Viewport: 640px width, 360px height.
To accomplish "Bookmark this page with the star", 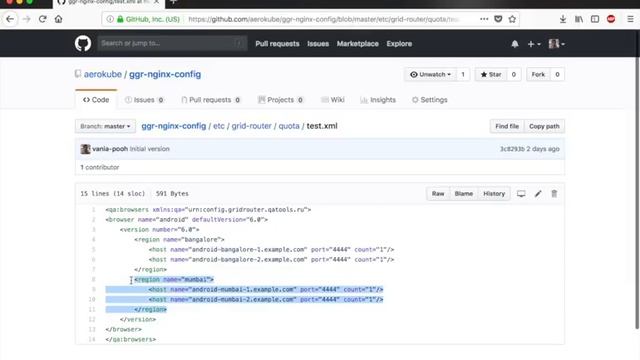I will (512, 19).
